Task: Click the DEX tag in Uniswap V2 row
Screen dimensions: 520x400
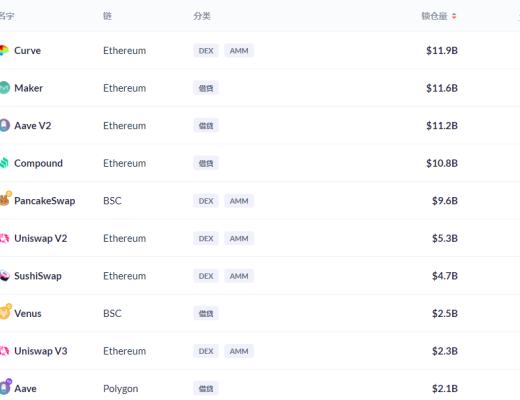Action: 206,238
